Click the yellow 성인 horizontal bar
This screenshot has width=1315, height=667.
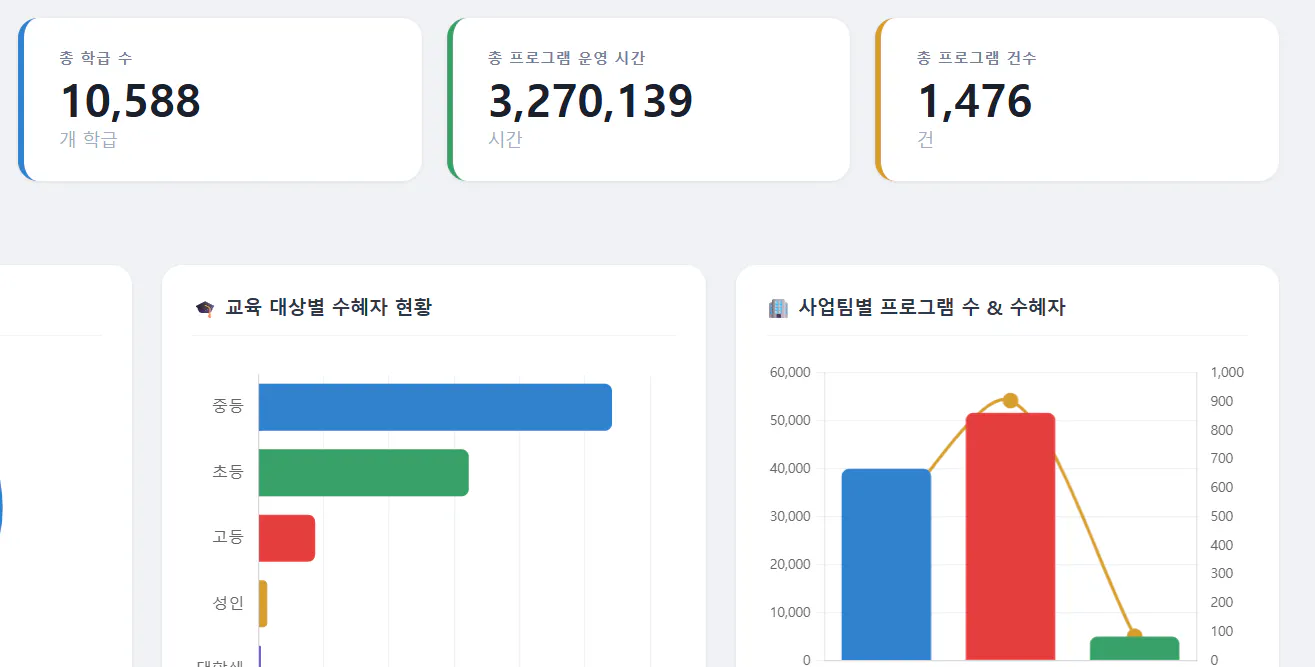coord(263,603)
